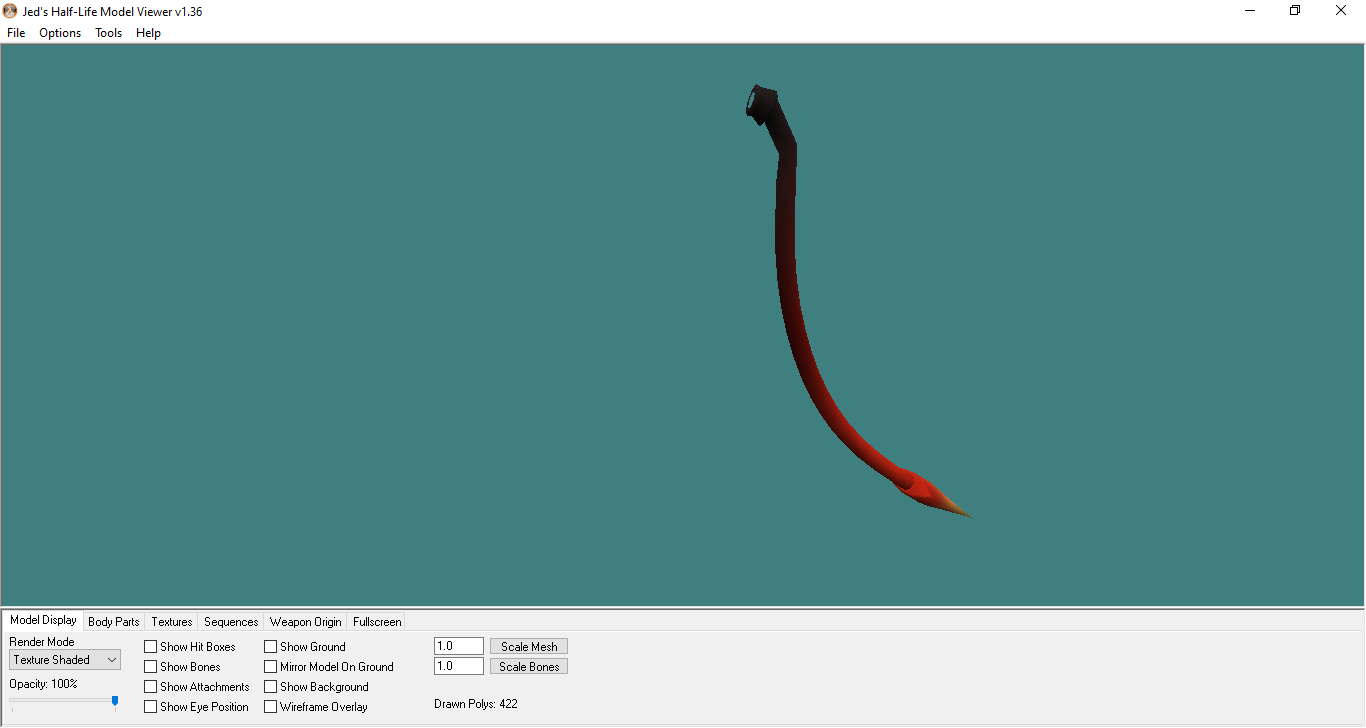Screen dimensions: 1366x728
Task: Enable Mirror Model On Ground checkbox
Action: point(271,667)
